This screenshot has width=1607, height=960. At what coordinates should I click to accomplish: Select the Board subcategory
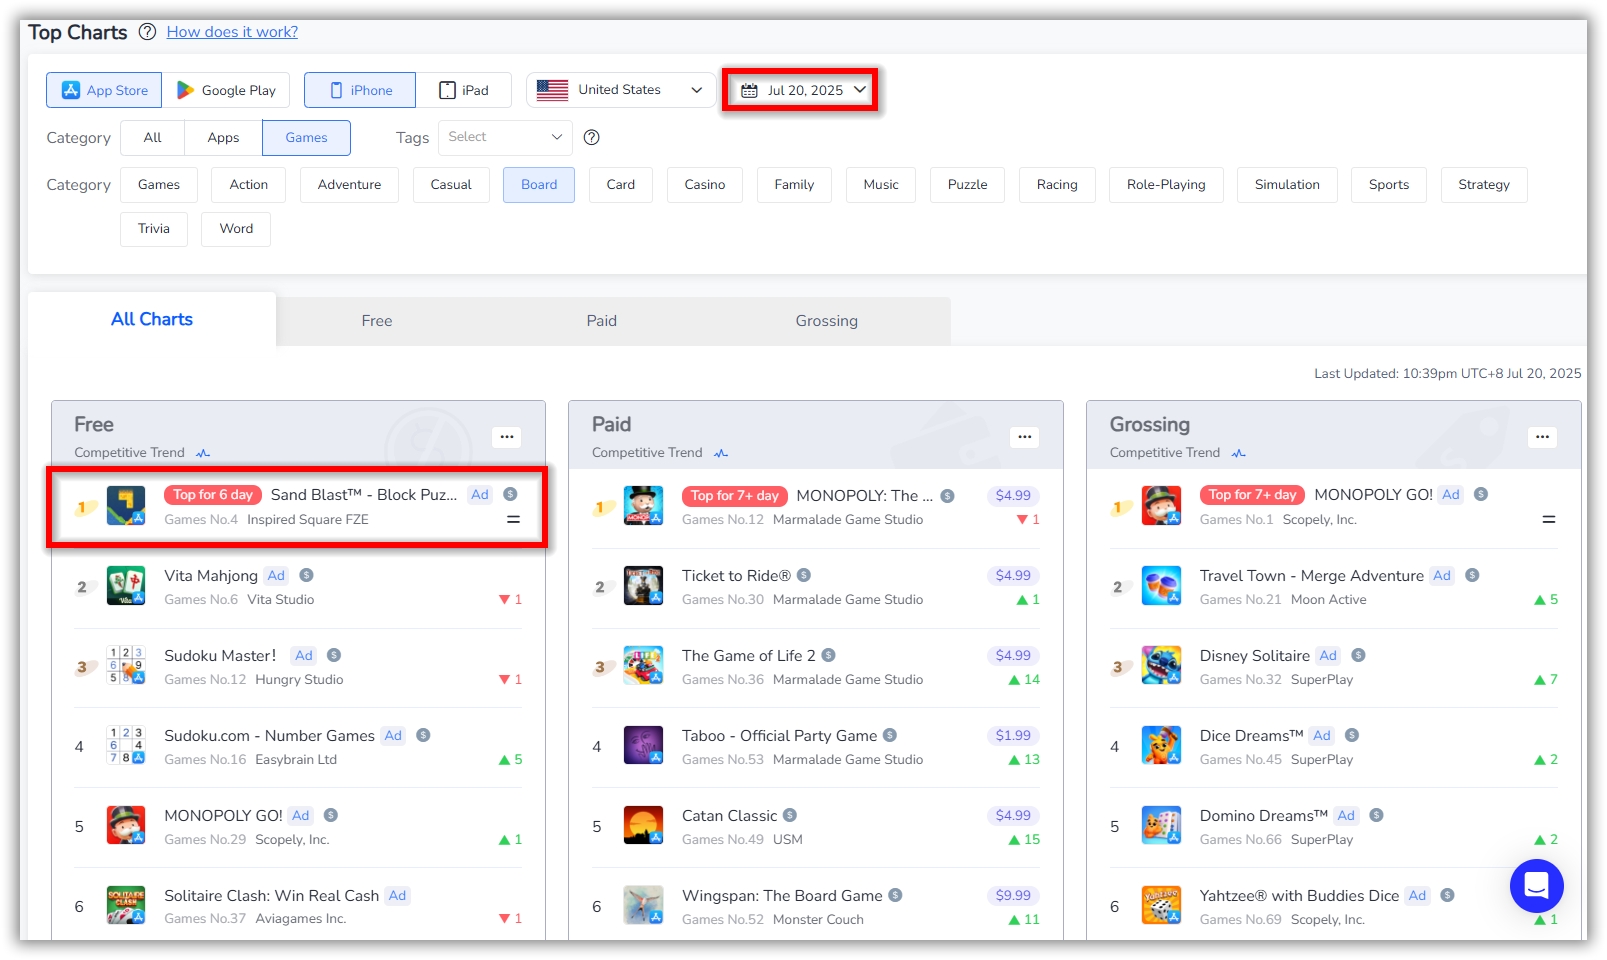539,185
